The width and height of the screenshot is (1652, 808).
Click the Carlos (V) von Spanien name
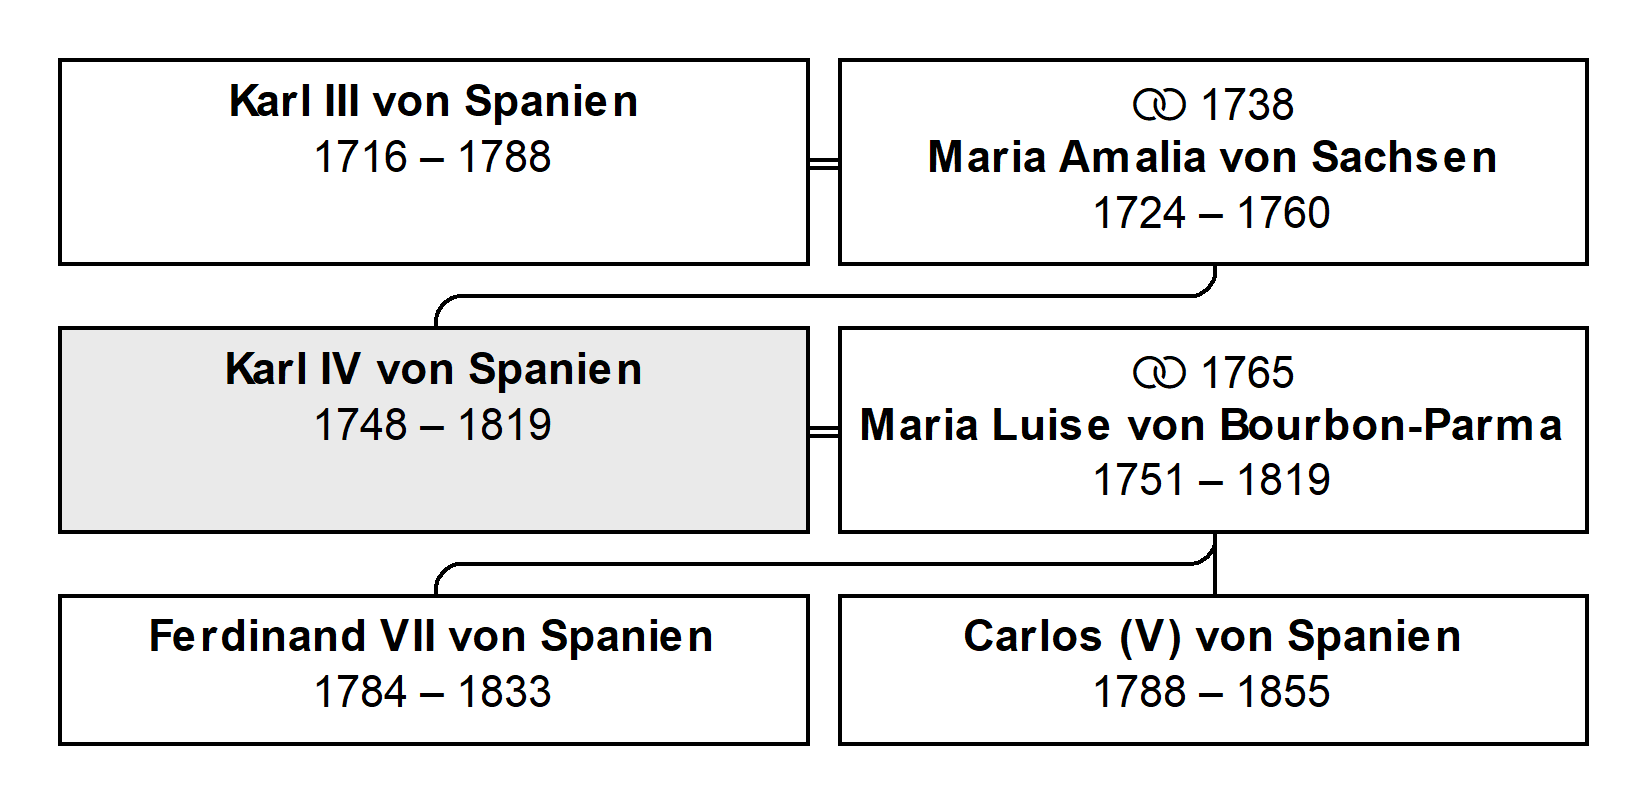coord(1212,636)
